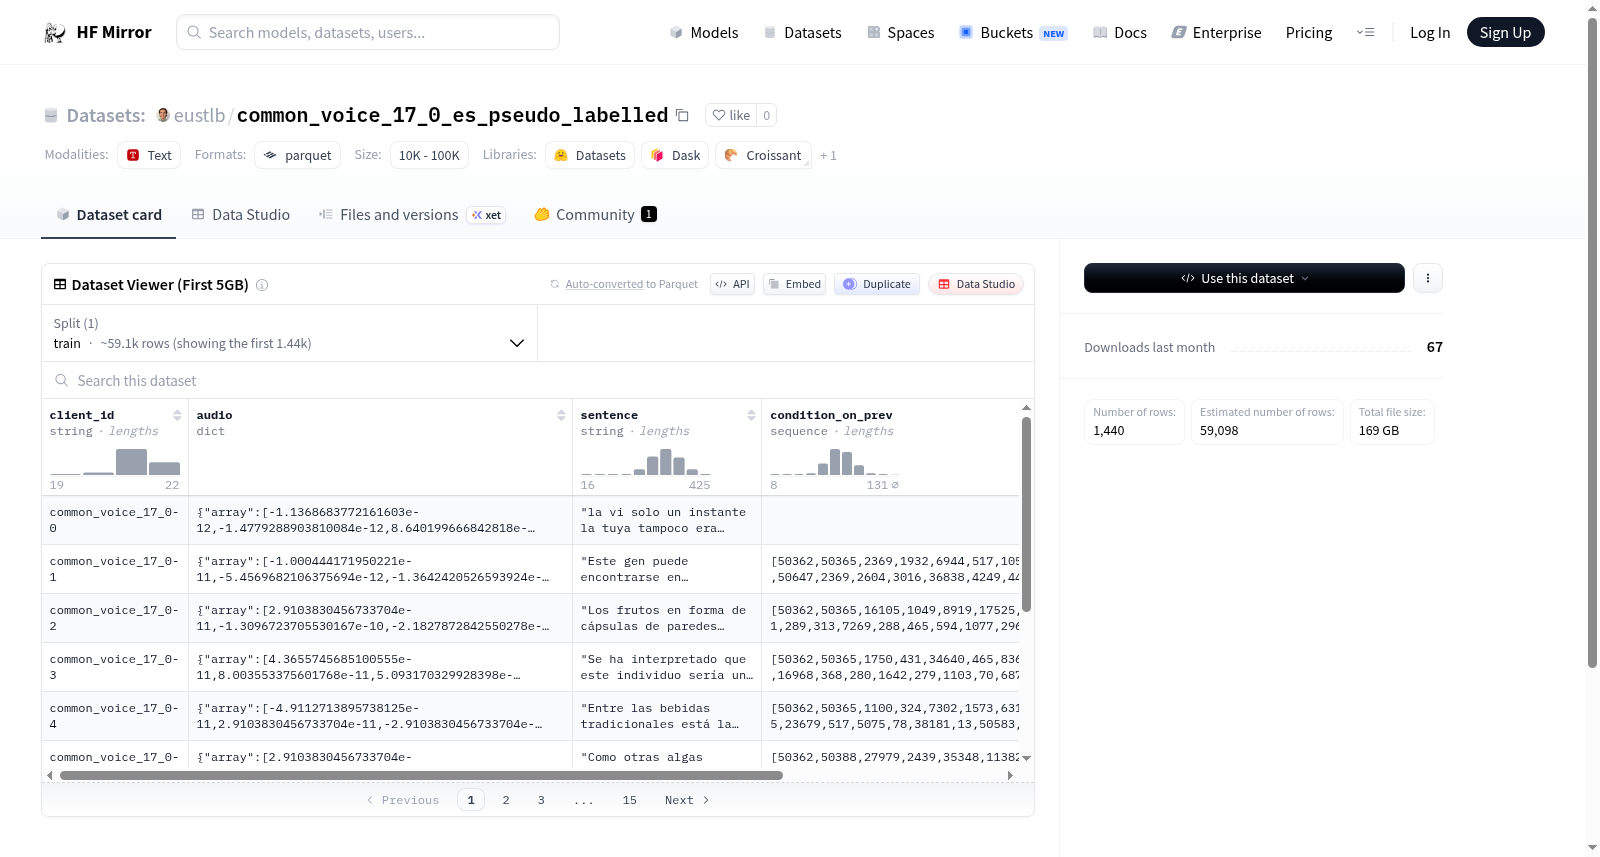This screenshot has width=1600, height=857.
Task: Click the HF Mirror logo icon
Action: coord(55,33)
